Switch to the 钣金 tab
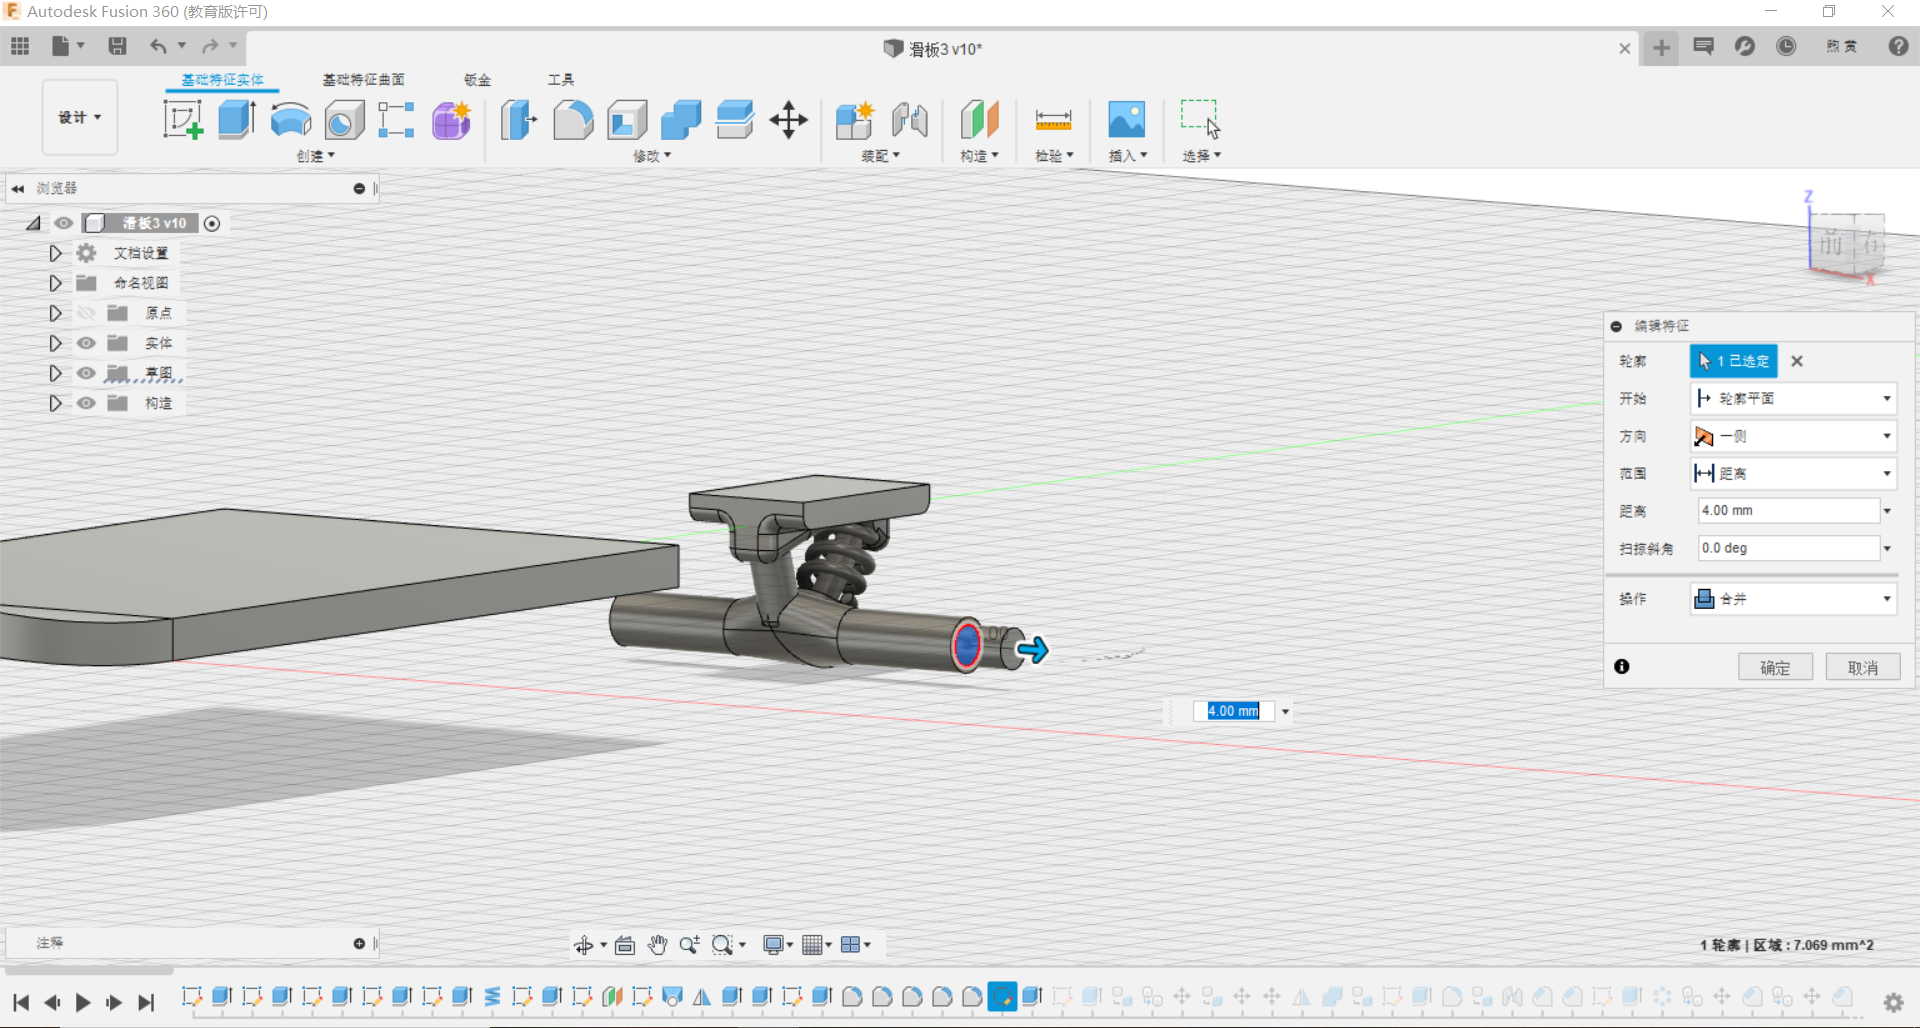 477,80
